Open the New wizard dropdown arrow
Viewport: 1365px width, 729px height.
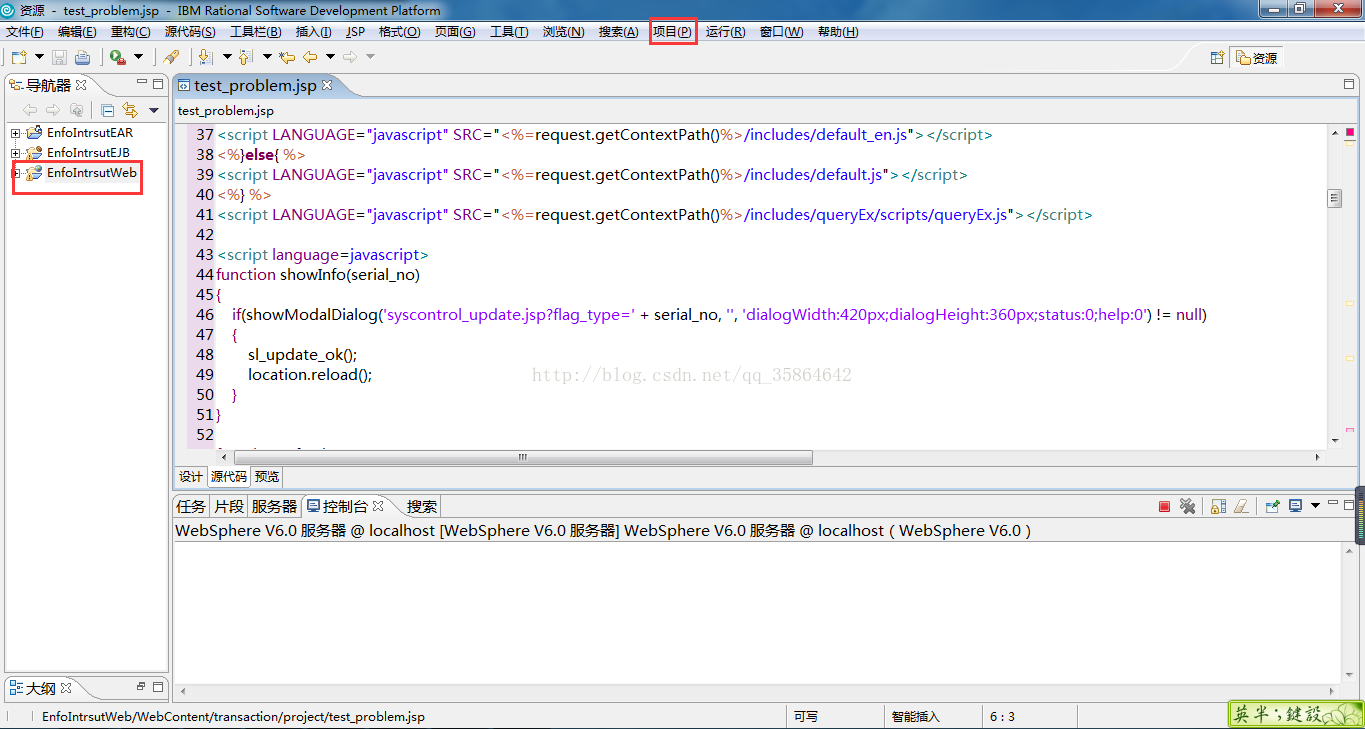(39, 57)
